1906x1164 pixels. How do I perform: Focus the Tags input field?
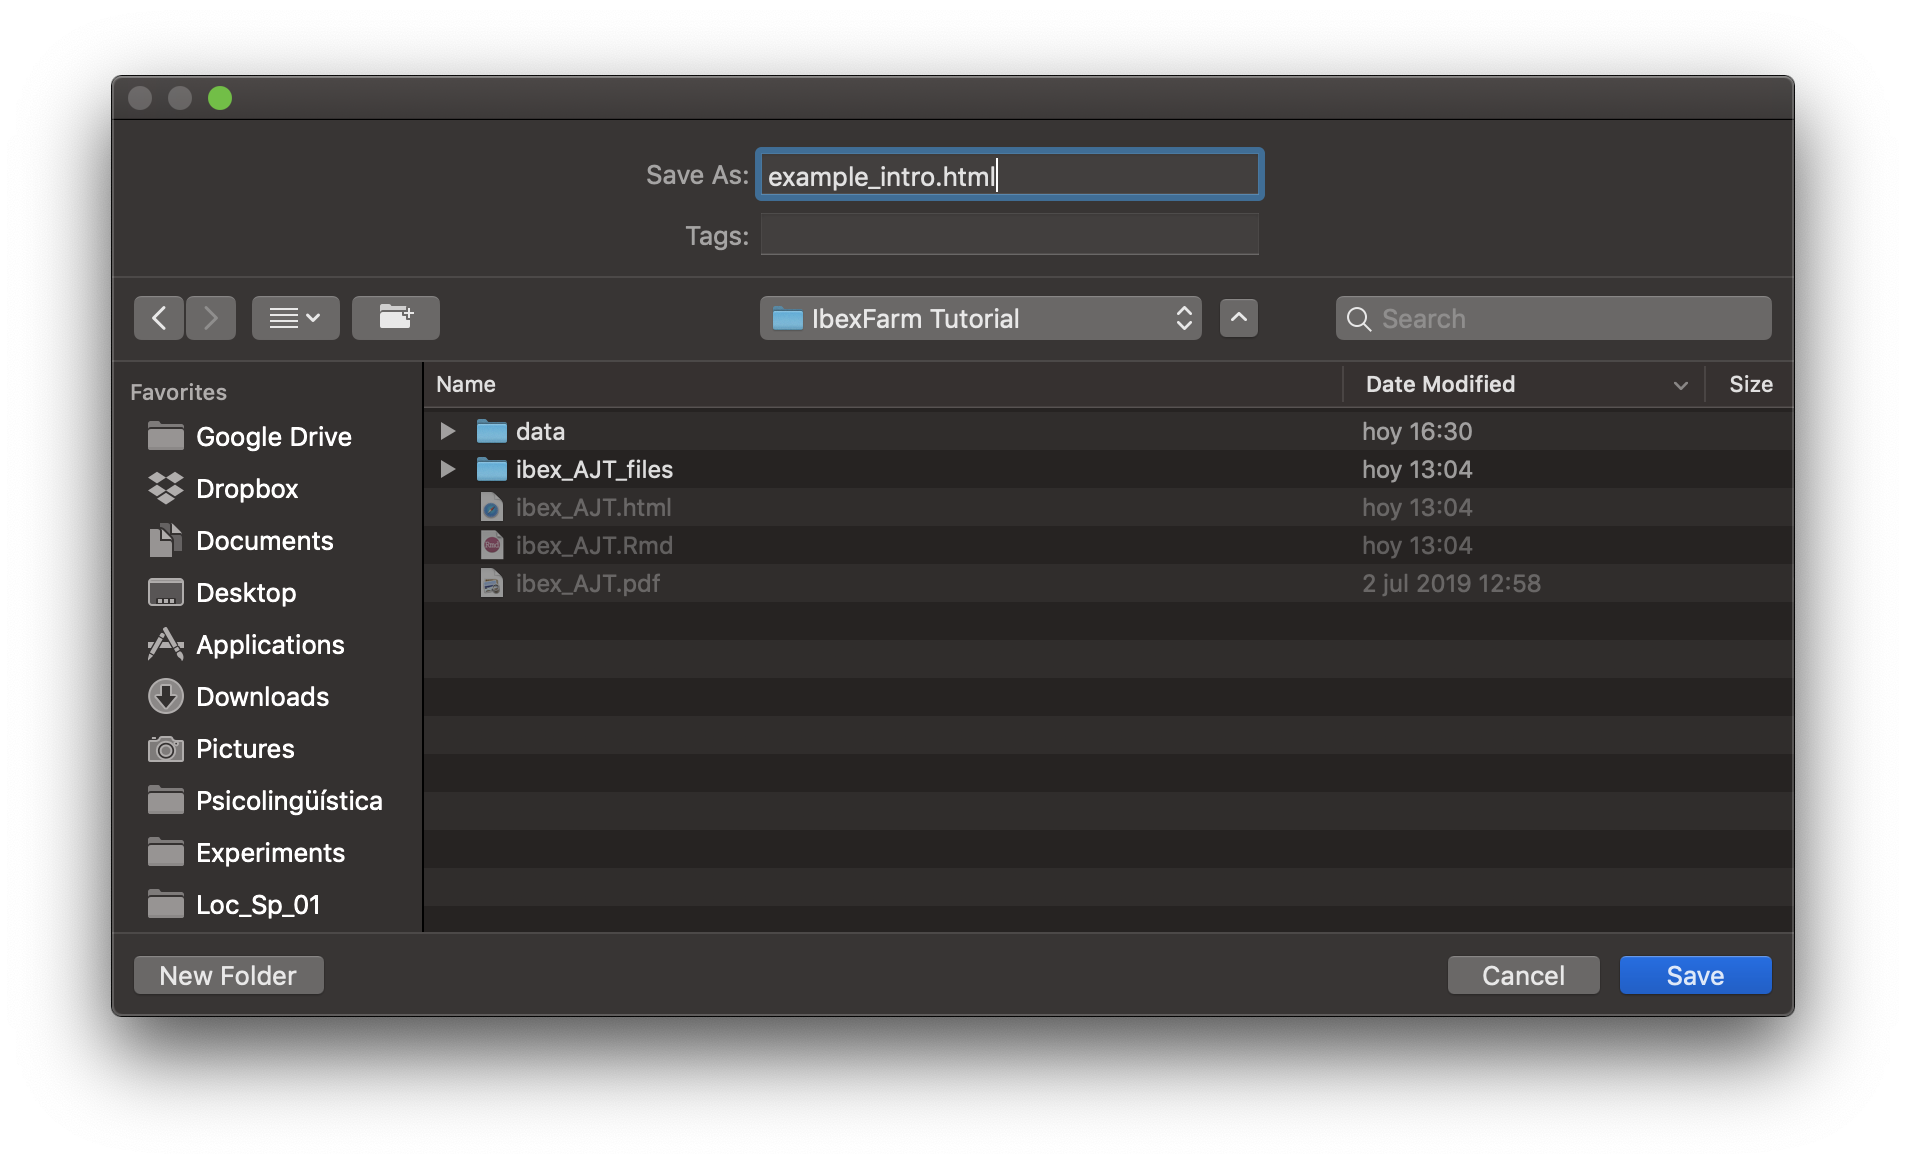1008,235
